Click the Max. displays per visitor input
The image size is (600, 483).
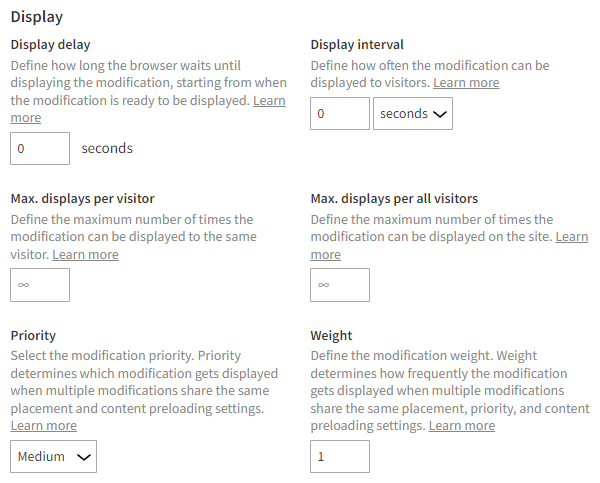pos(40,285)
